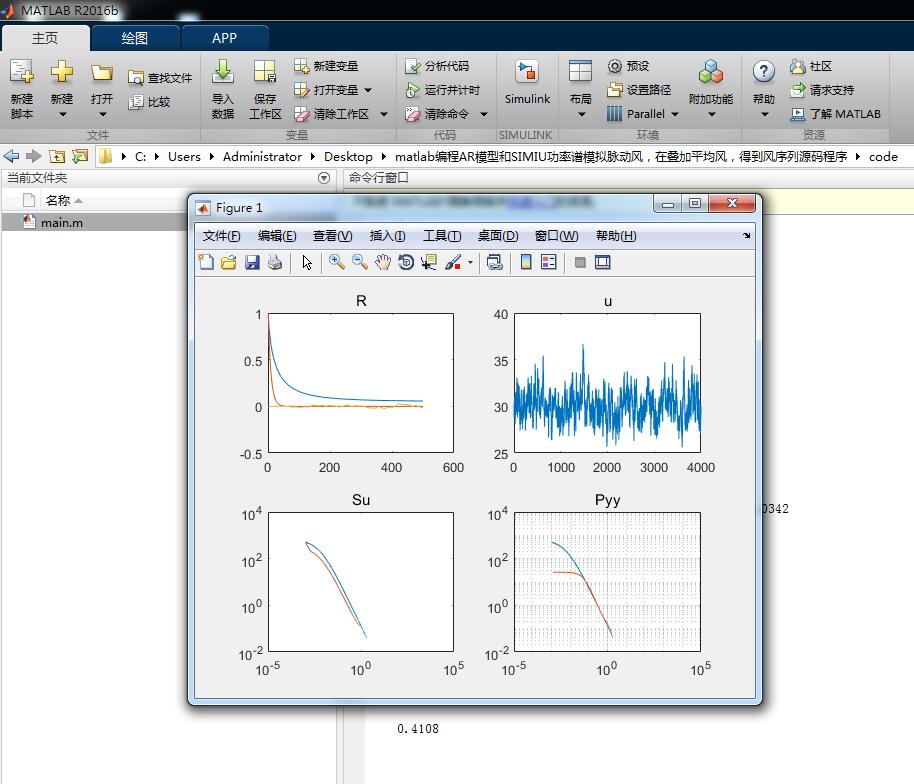This screenshot has height=784, width=914.
Task: Click Set Path (设置路径)
Action: tap(639, 90)
